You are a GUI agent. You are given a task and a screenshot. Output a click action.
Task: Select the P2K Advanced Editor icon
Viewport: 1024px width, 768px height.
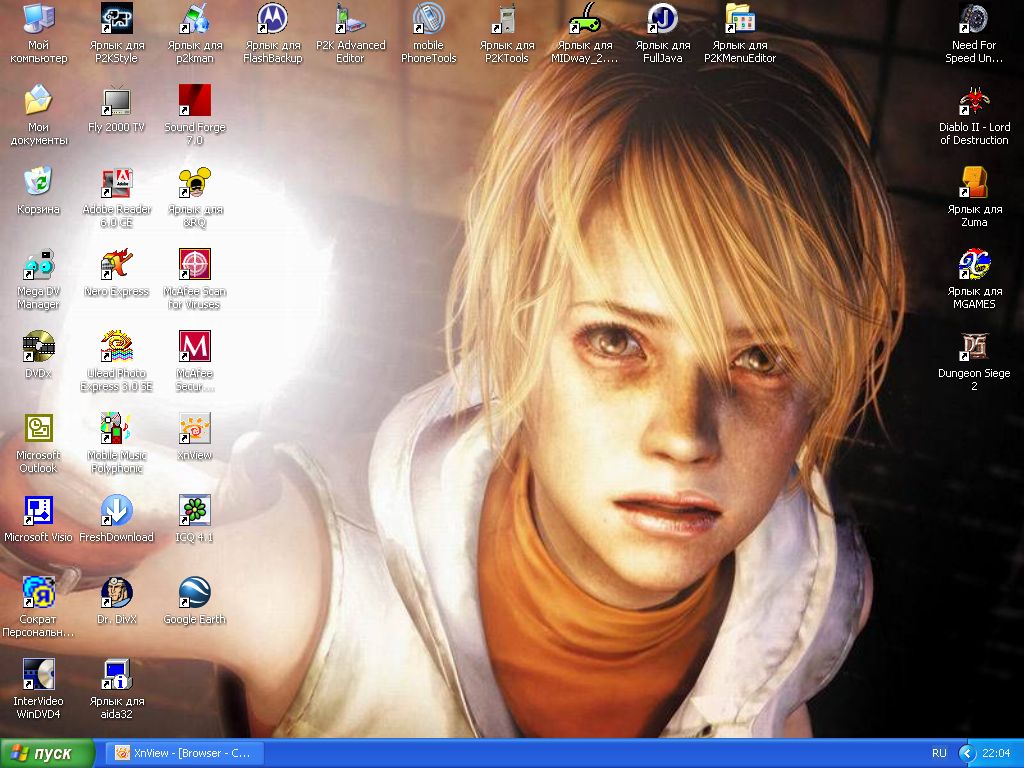tap(351, 18)
